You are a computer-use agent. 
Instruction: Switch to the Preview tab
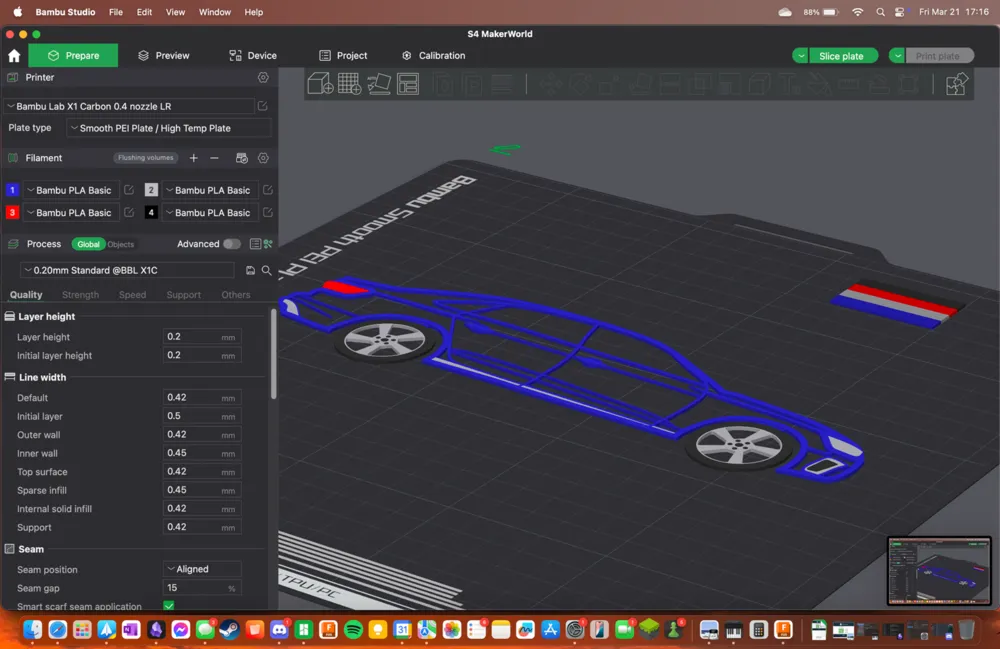pyautogui.click(x=164, y=55)
